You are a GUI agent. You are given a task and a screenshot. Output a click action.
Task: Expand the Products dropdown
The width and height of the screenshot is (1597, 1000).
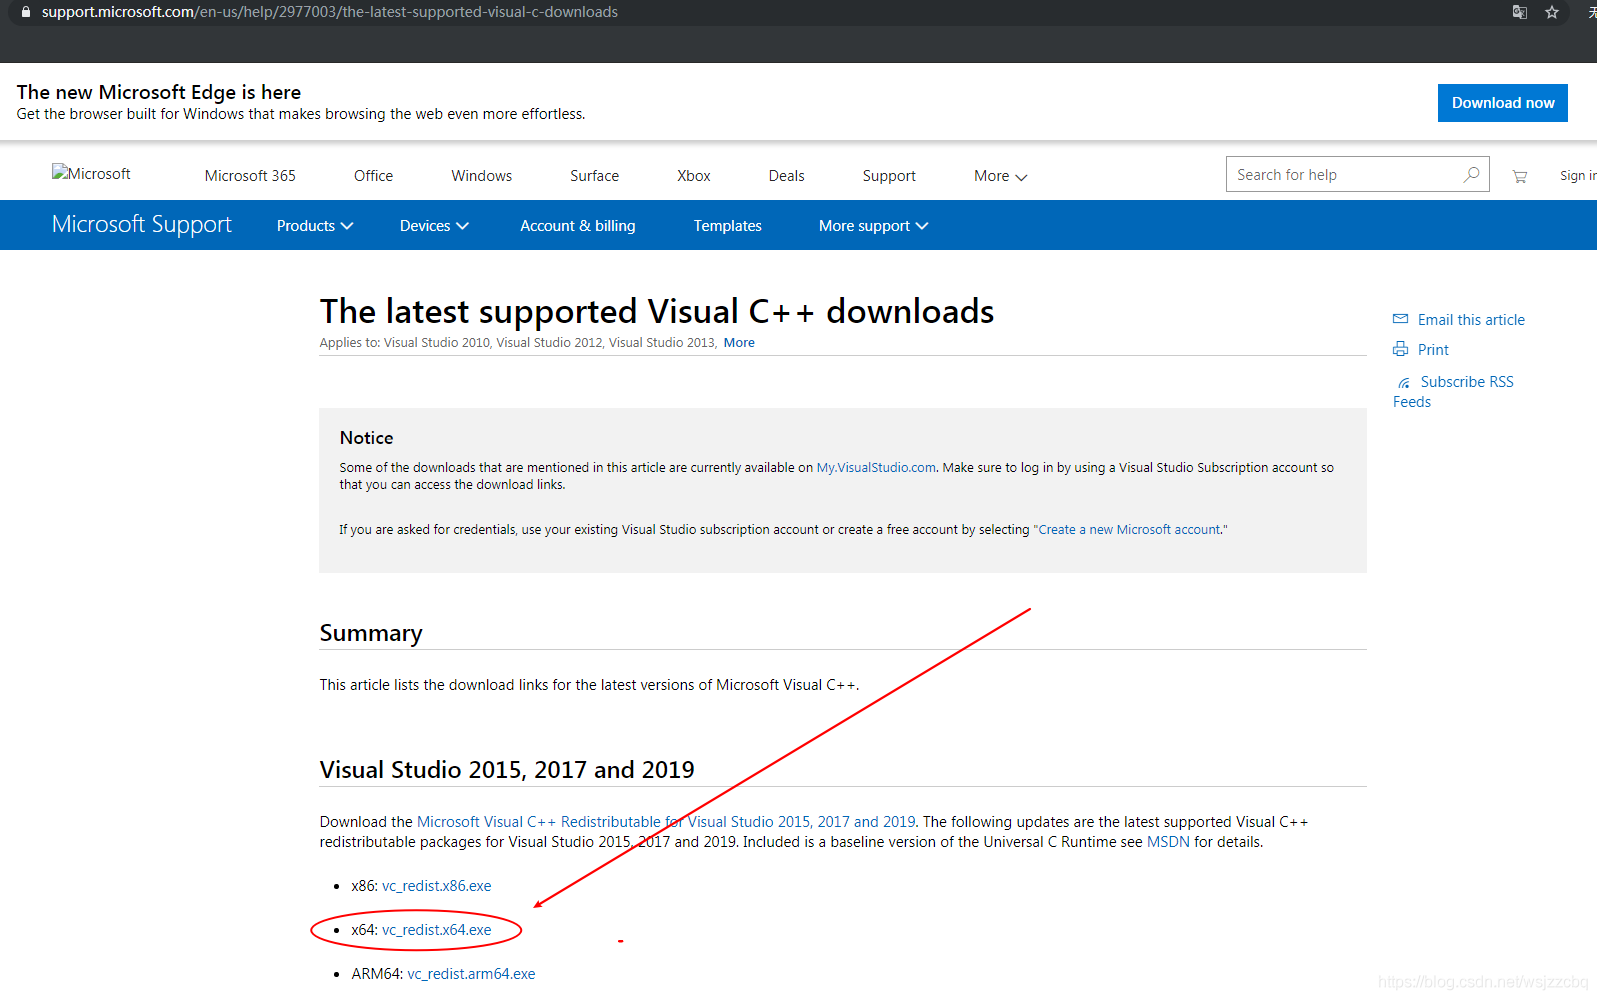315,226
